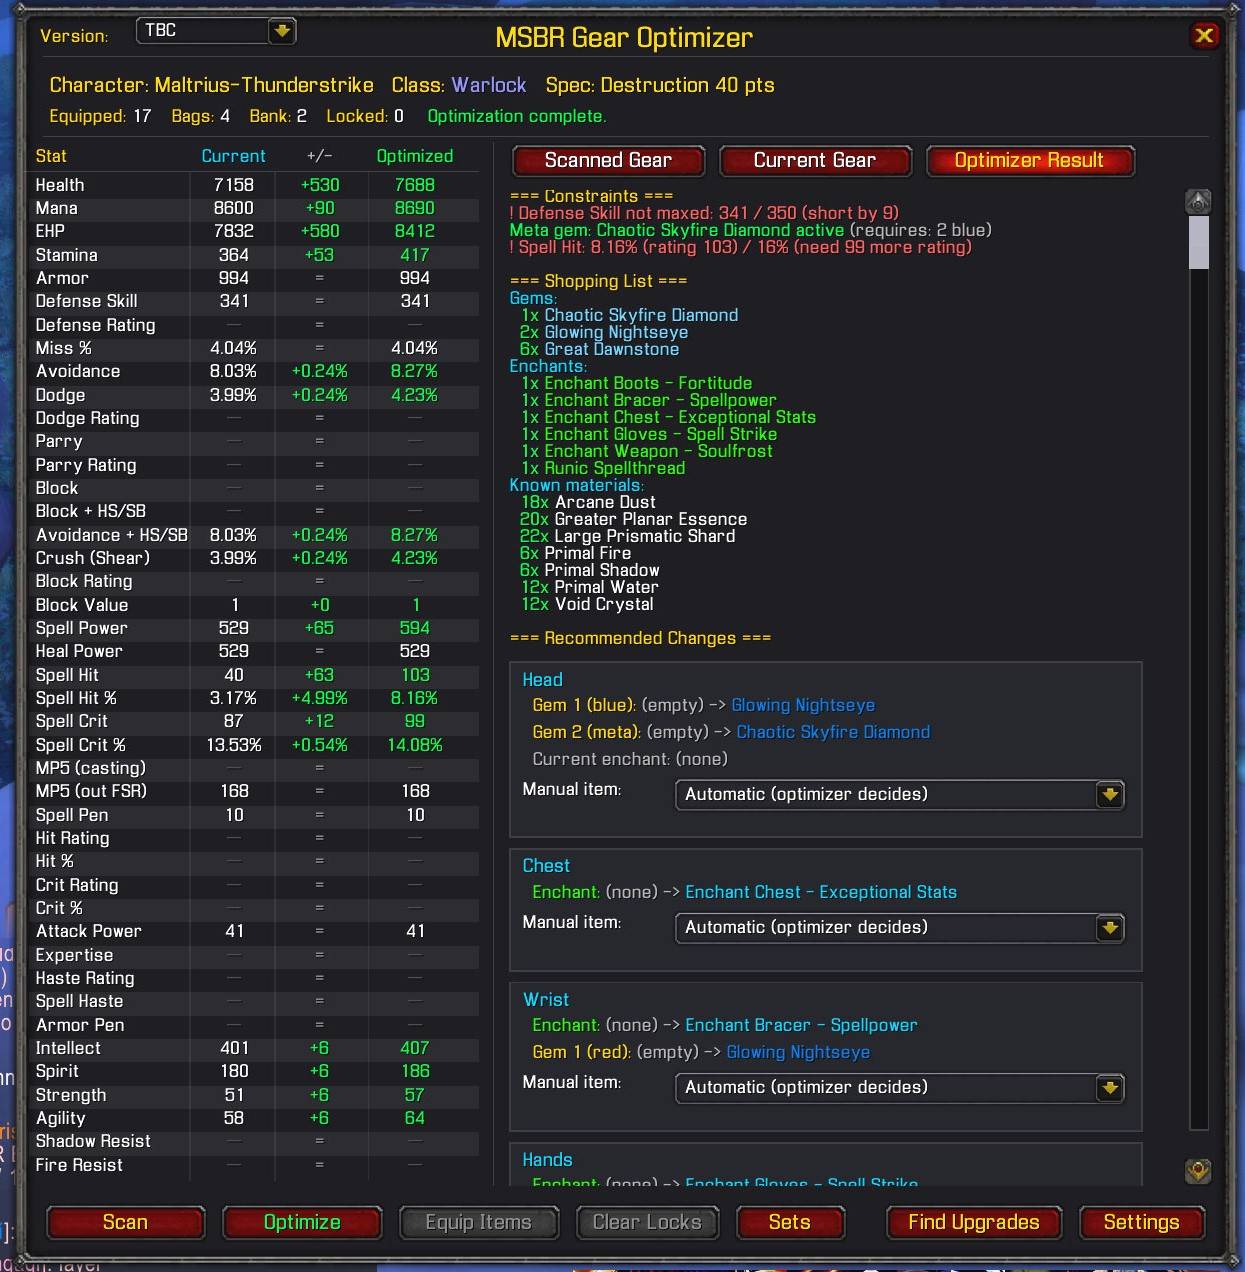Click the Optimized column header
This screenshot has height=1272, width=1245.
pos(414,156)
